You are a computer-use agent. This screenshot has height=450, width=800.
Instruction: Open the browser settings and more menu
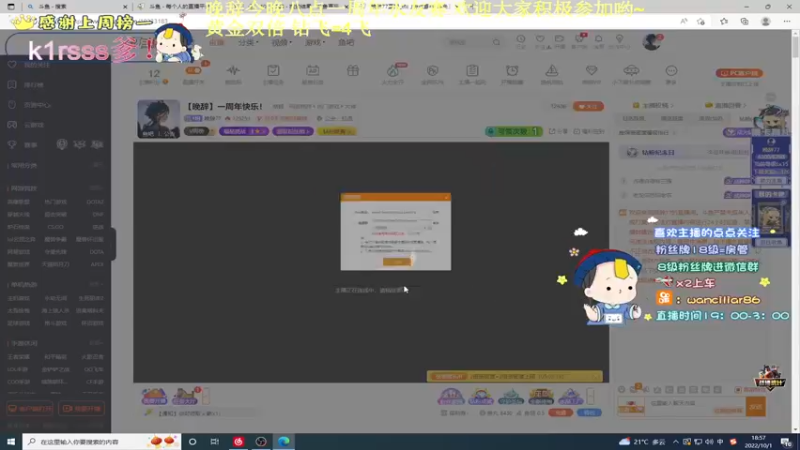coord(787,21)
